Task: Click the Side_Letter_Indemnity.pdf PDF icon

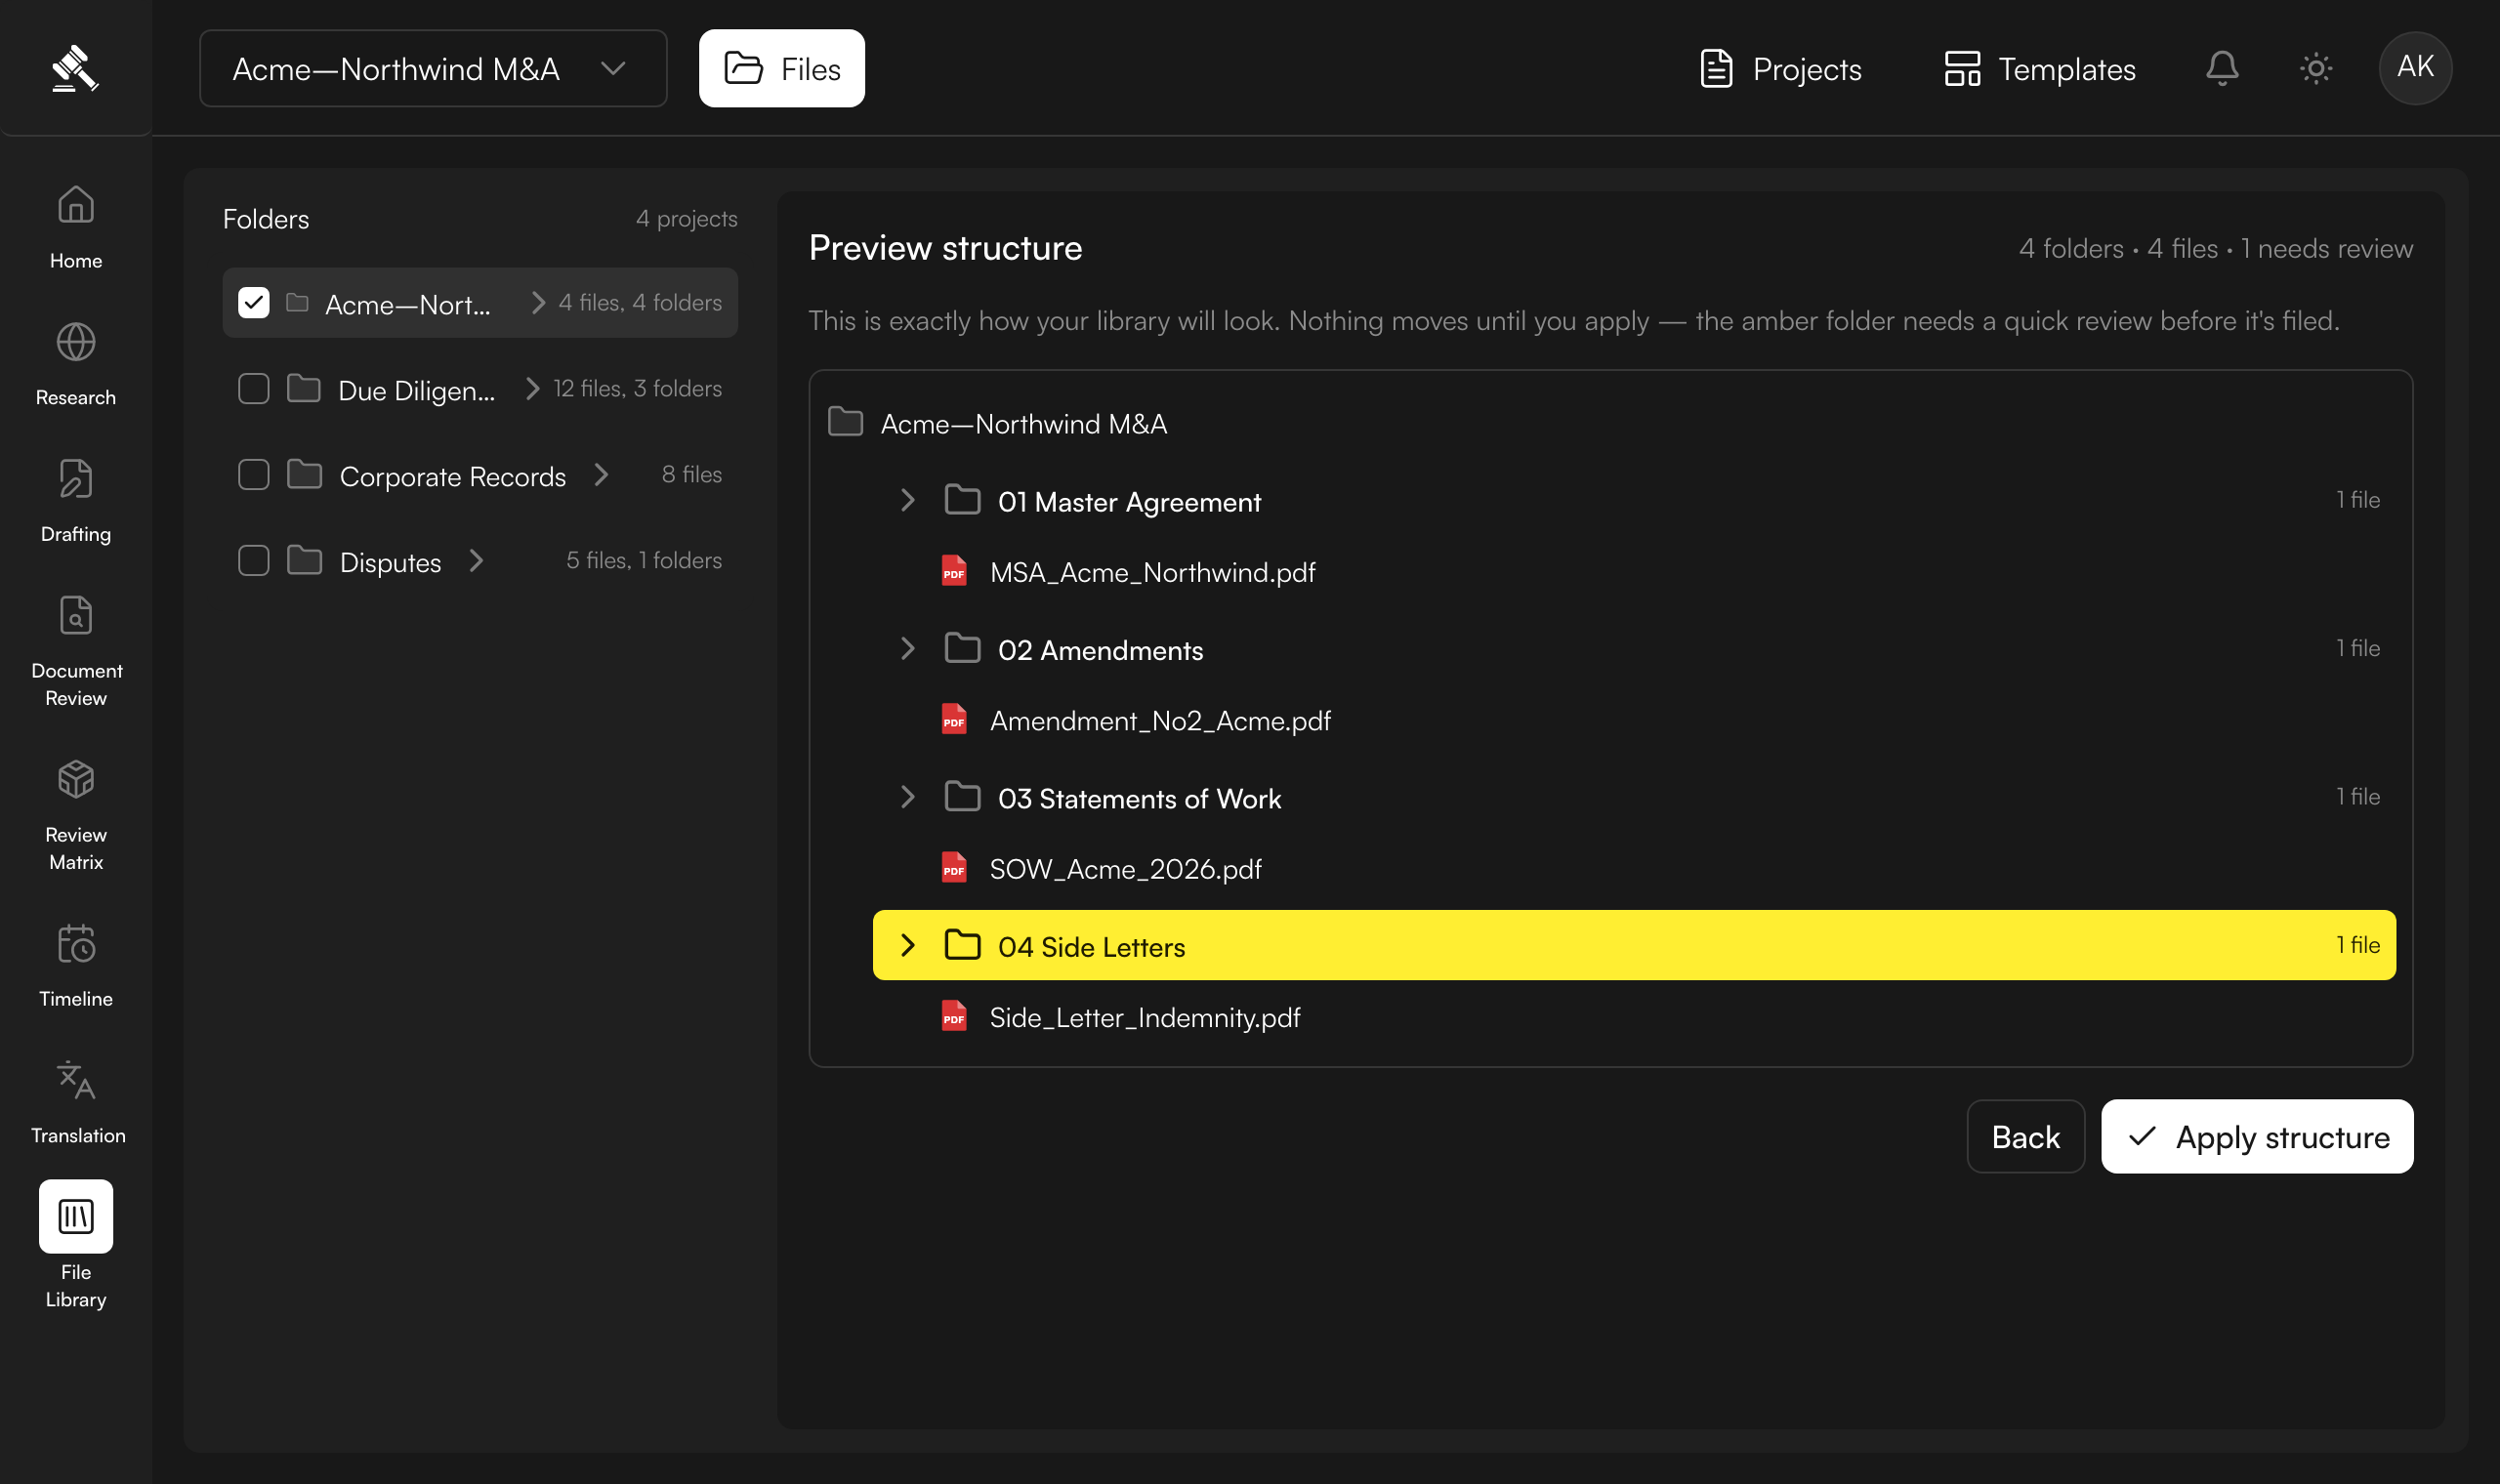Action: pyautogui.click(x=954, y=1016)
